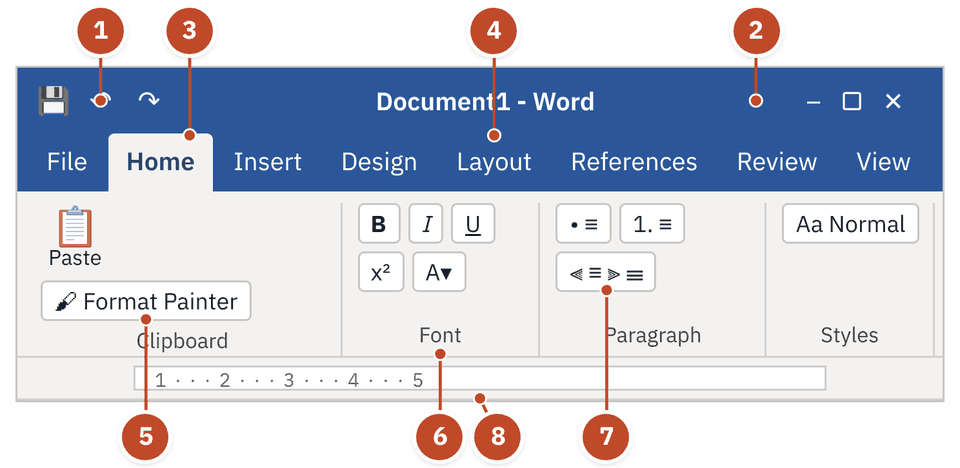Apply superscript x² formatting
The height and width of the screenshot is (468, 960).
click(381, 272)
